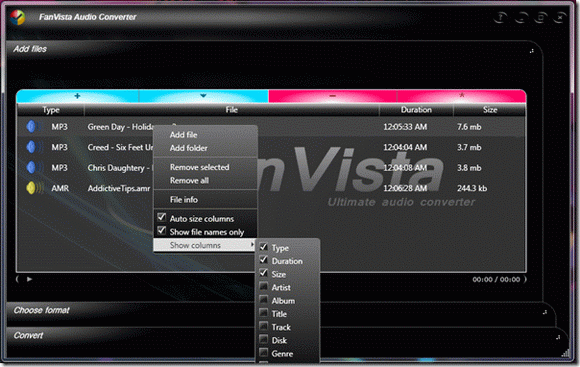Image resolution: width=580 pixels, height=367 pixels.
Task: Grab the window resize grip icon
Action: click(x=566, y=354)
